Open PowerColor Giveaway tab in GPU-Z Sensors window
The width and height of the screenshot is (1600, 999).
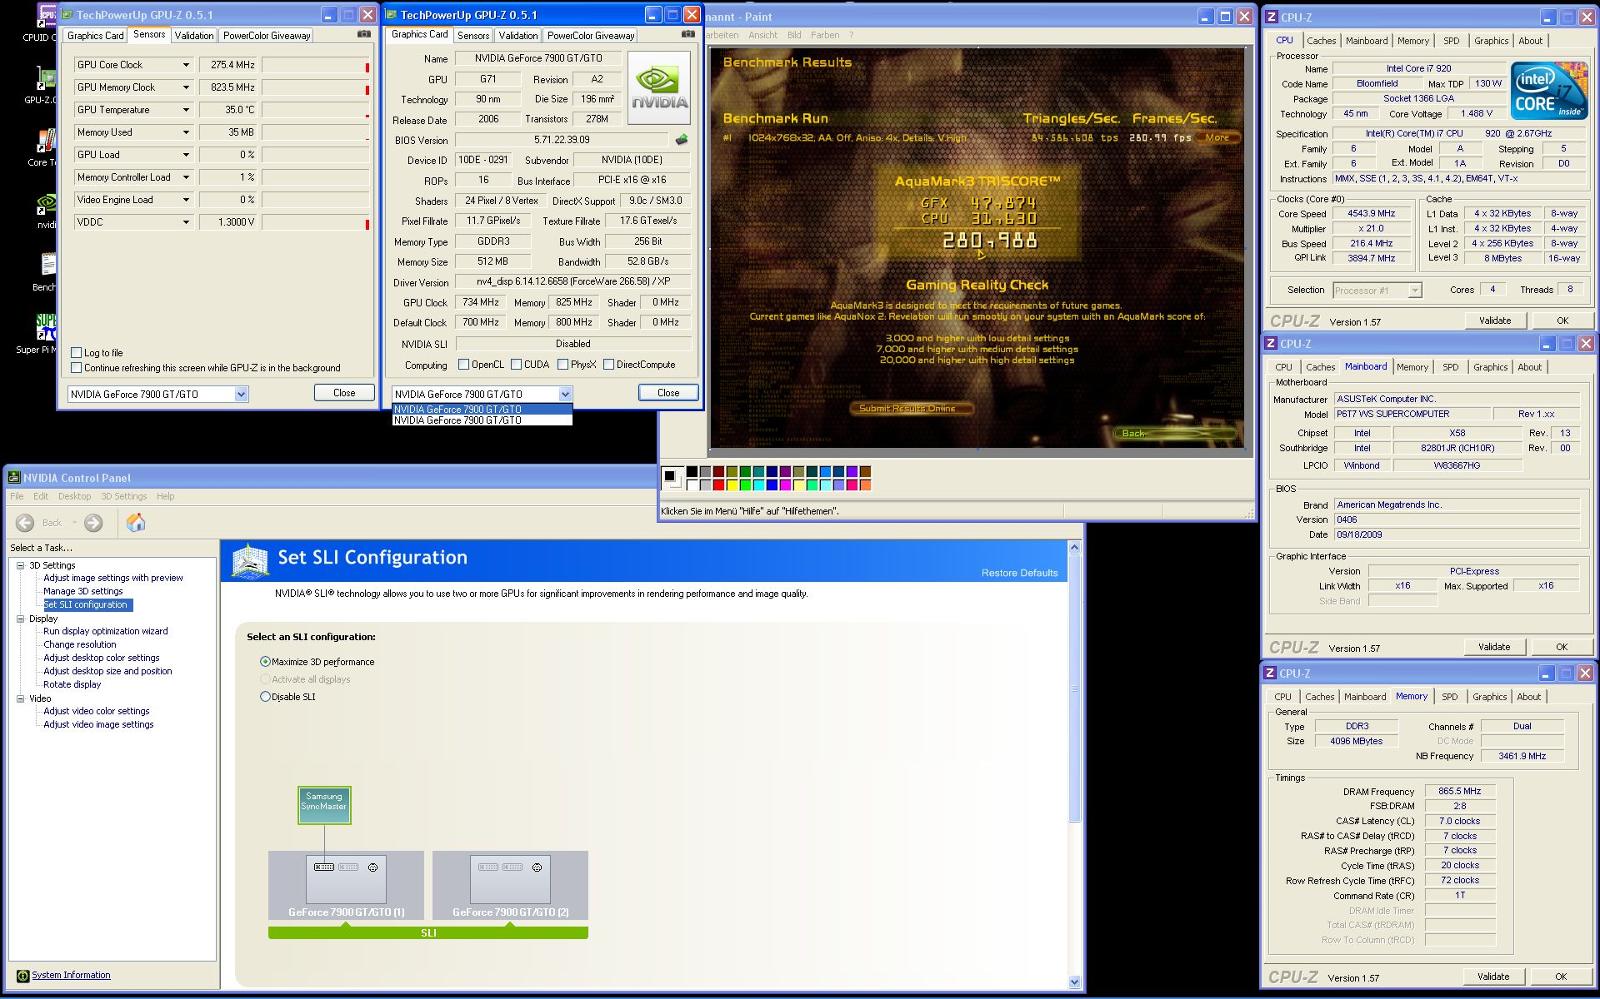[267, 35]
